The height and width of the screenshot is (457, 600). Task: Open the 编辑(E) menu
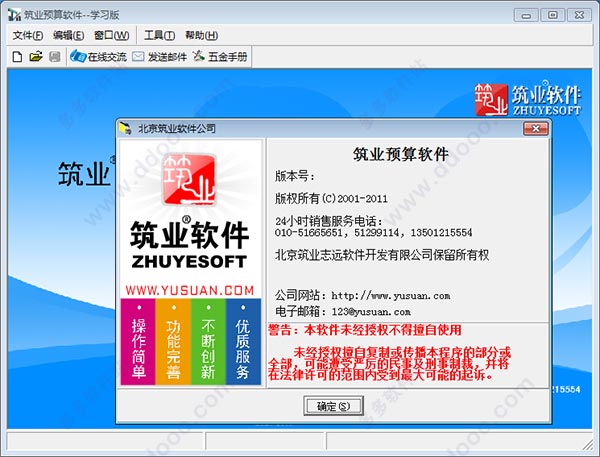(x=68, y=36)
